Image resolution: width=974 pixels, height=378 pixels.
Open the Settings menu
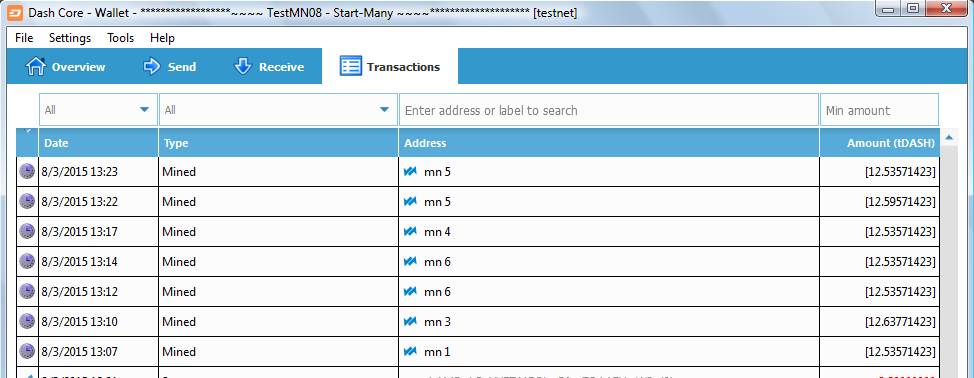click(x=70, y=38)
